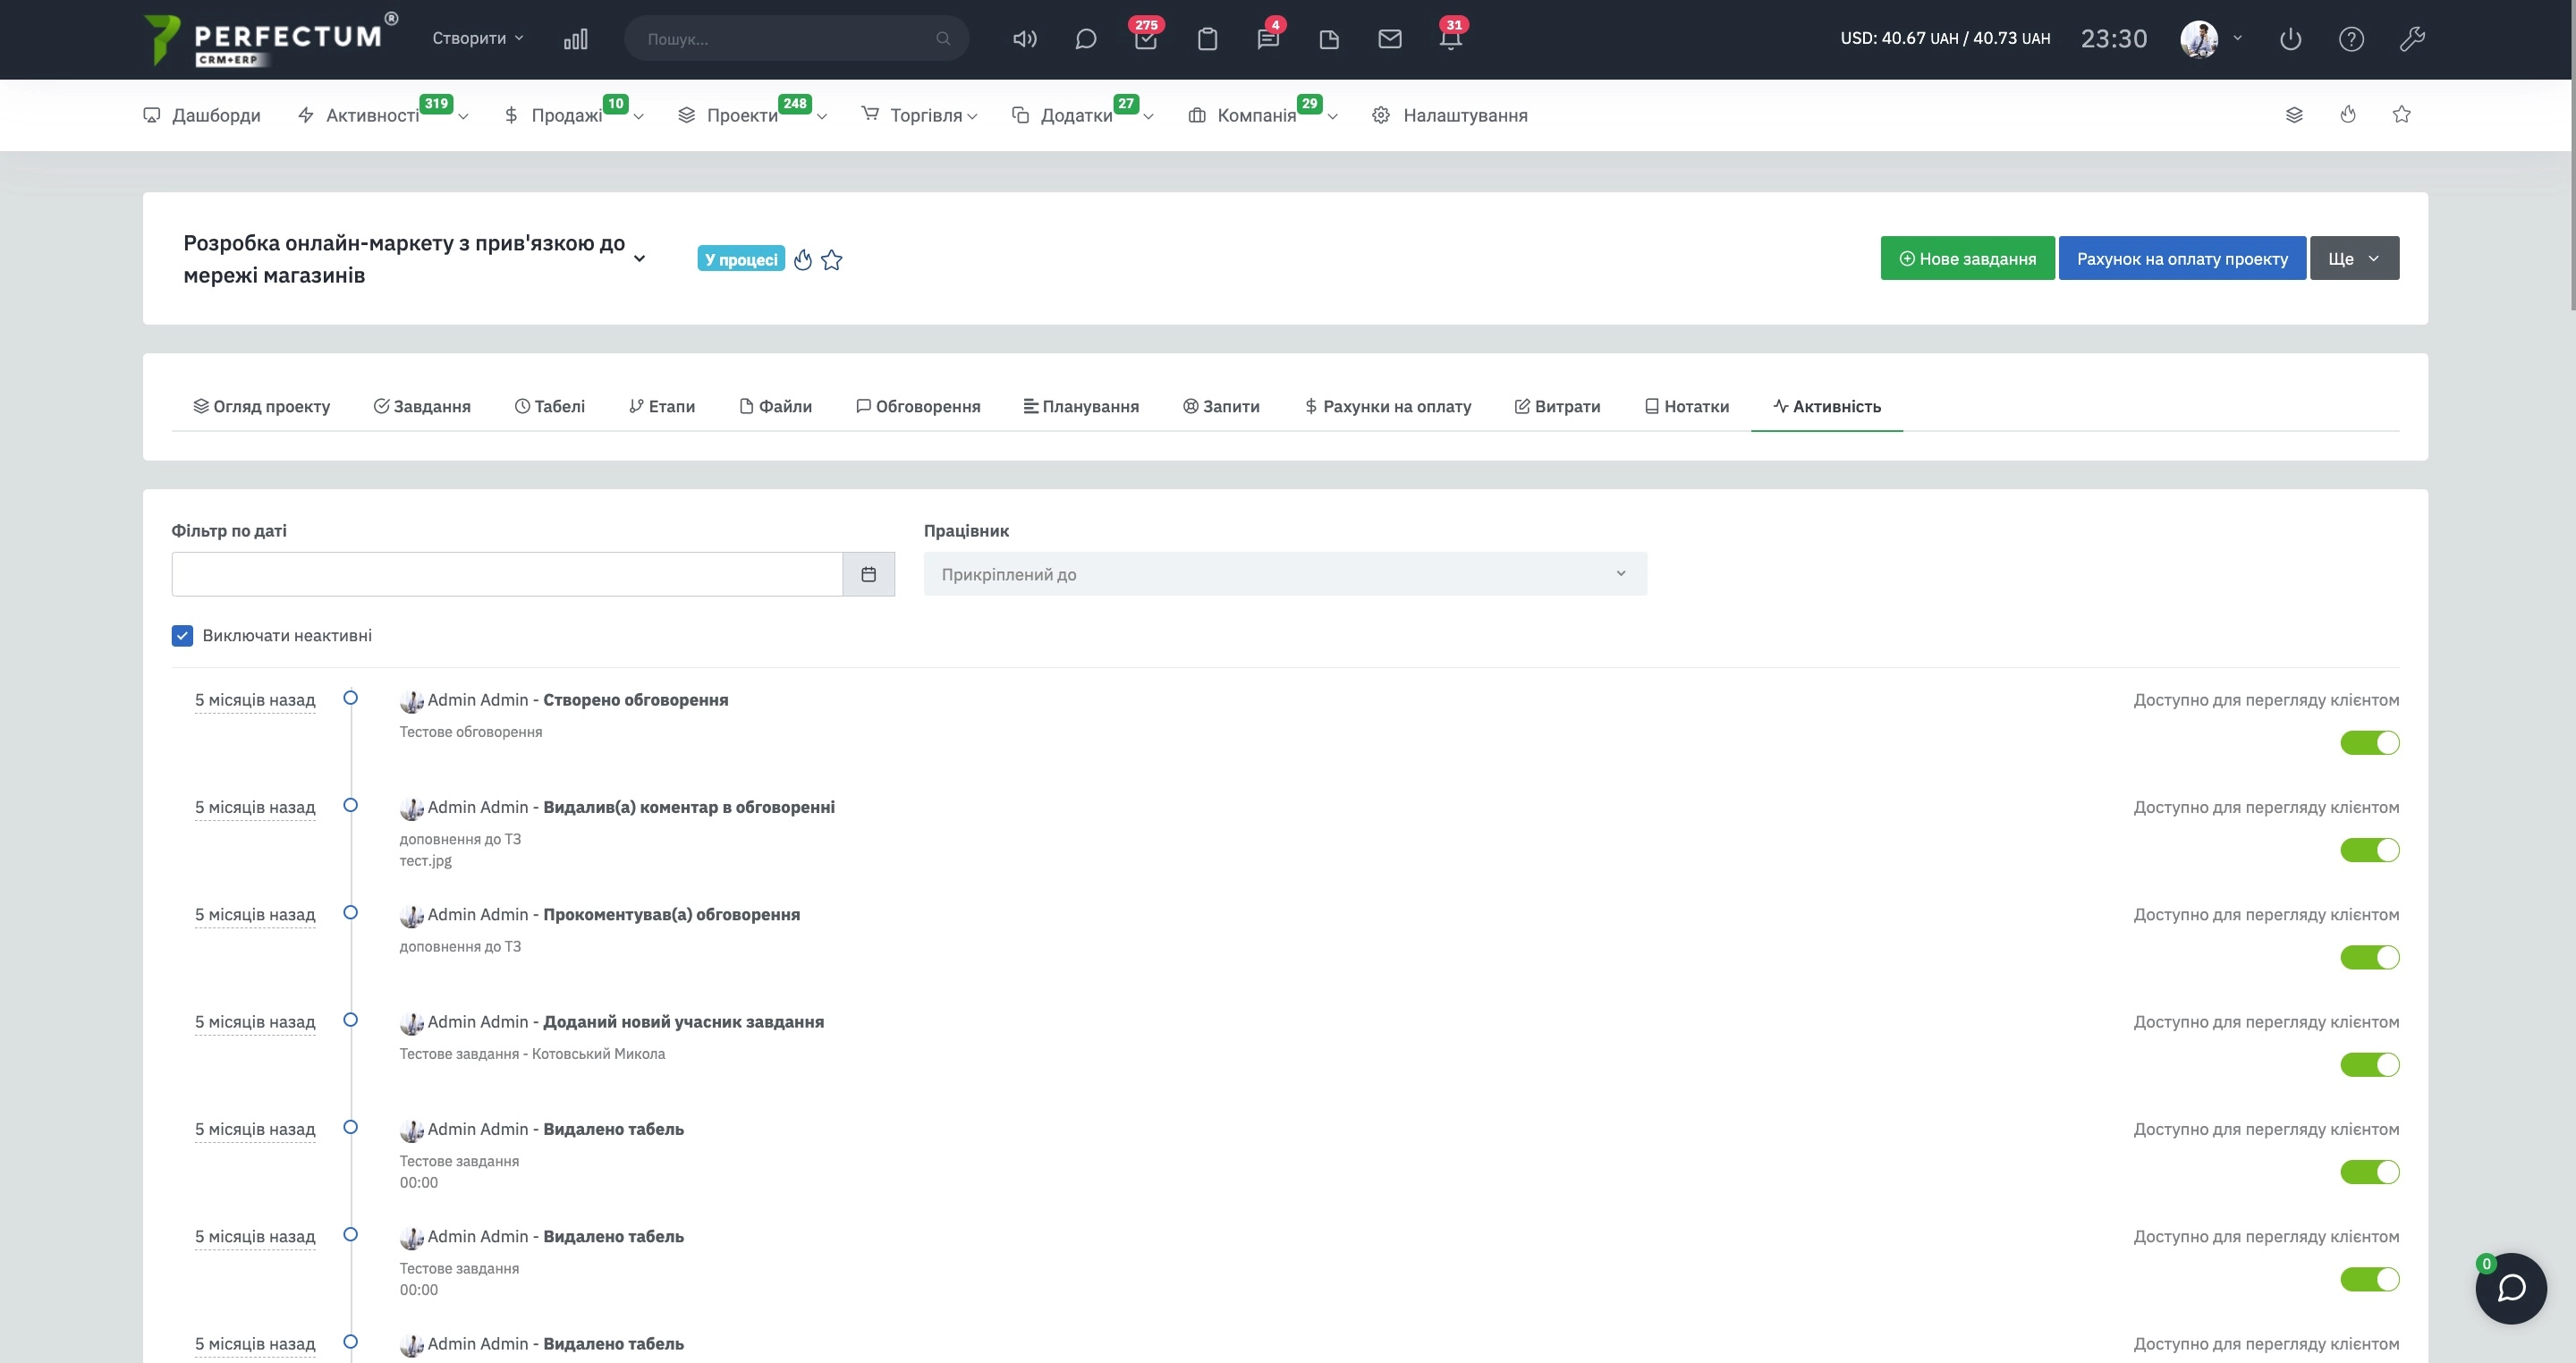Open the Прикріплений до employee dropdown
The image size is (2576, 1363).
coord(1285,574)
